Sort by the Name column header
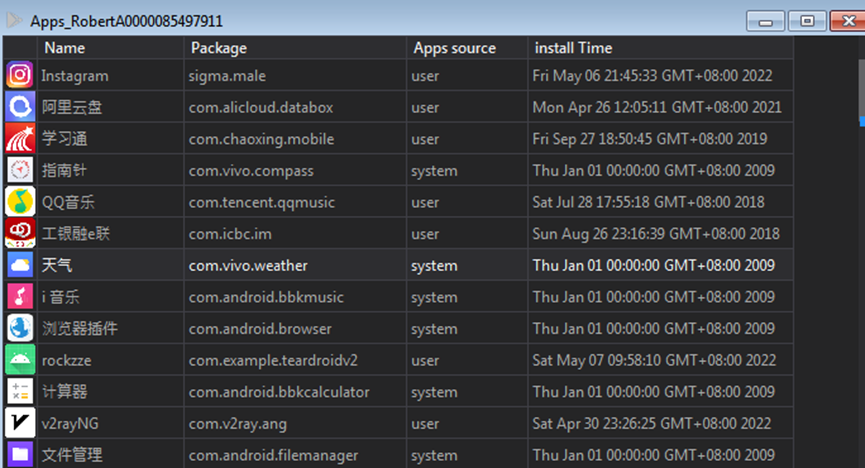 click(x=110, y=48)
